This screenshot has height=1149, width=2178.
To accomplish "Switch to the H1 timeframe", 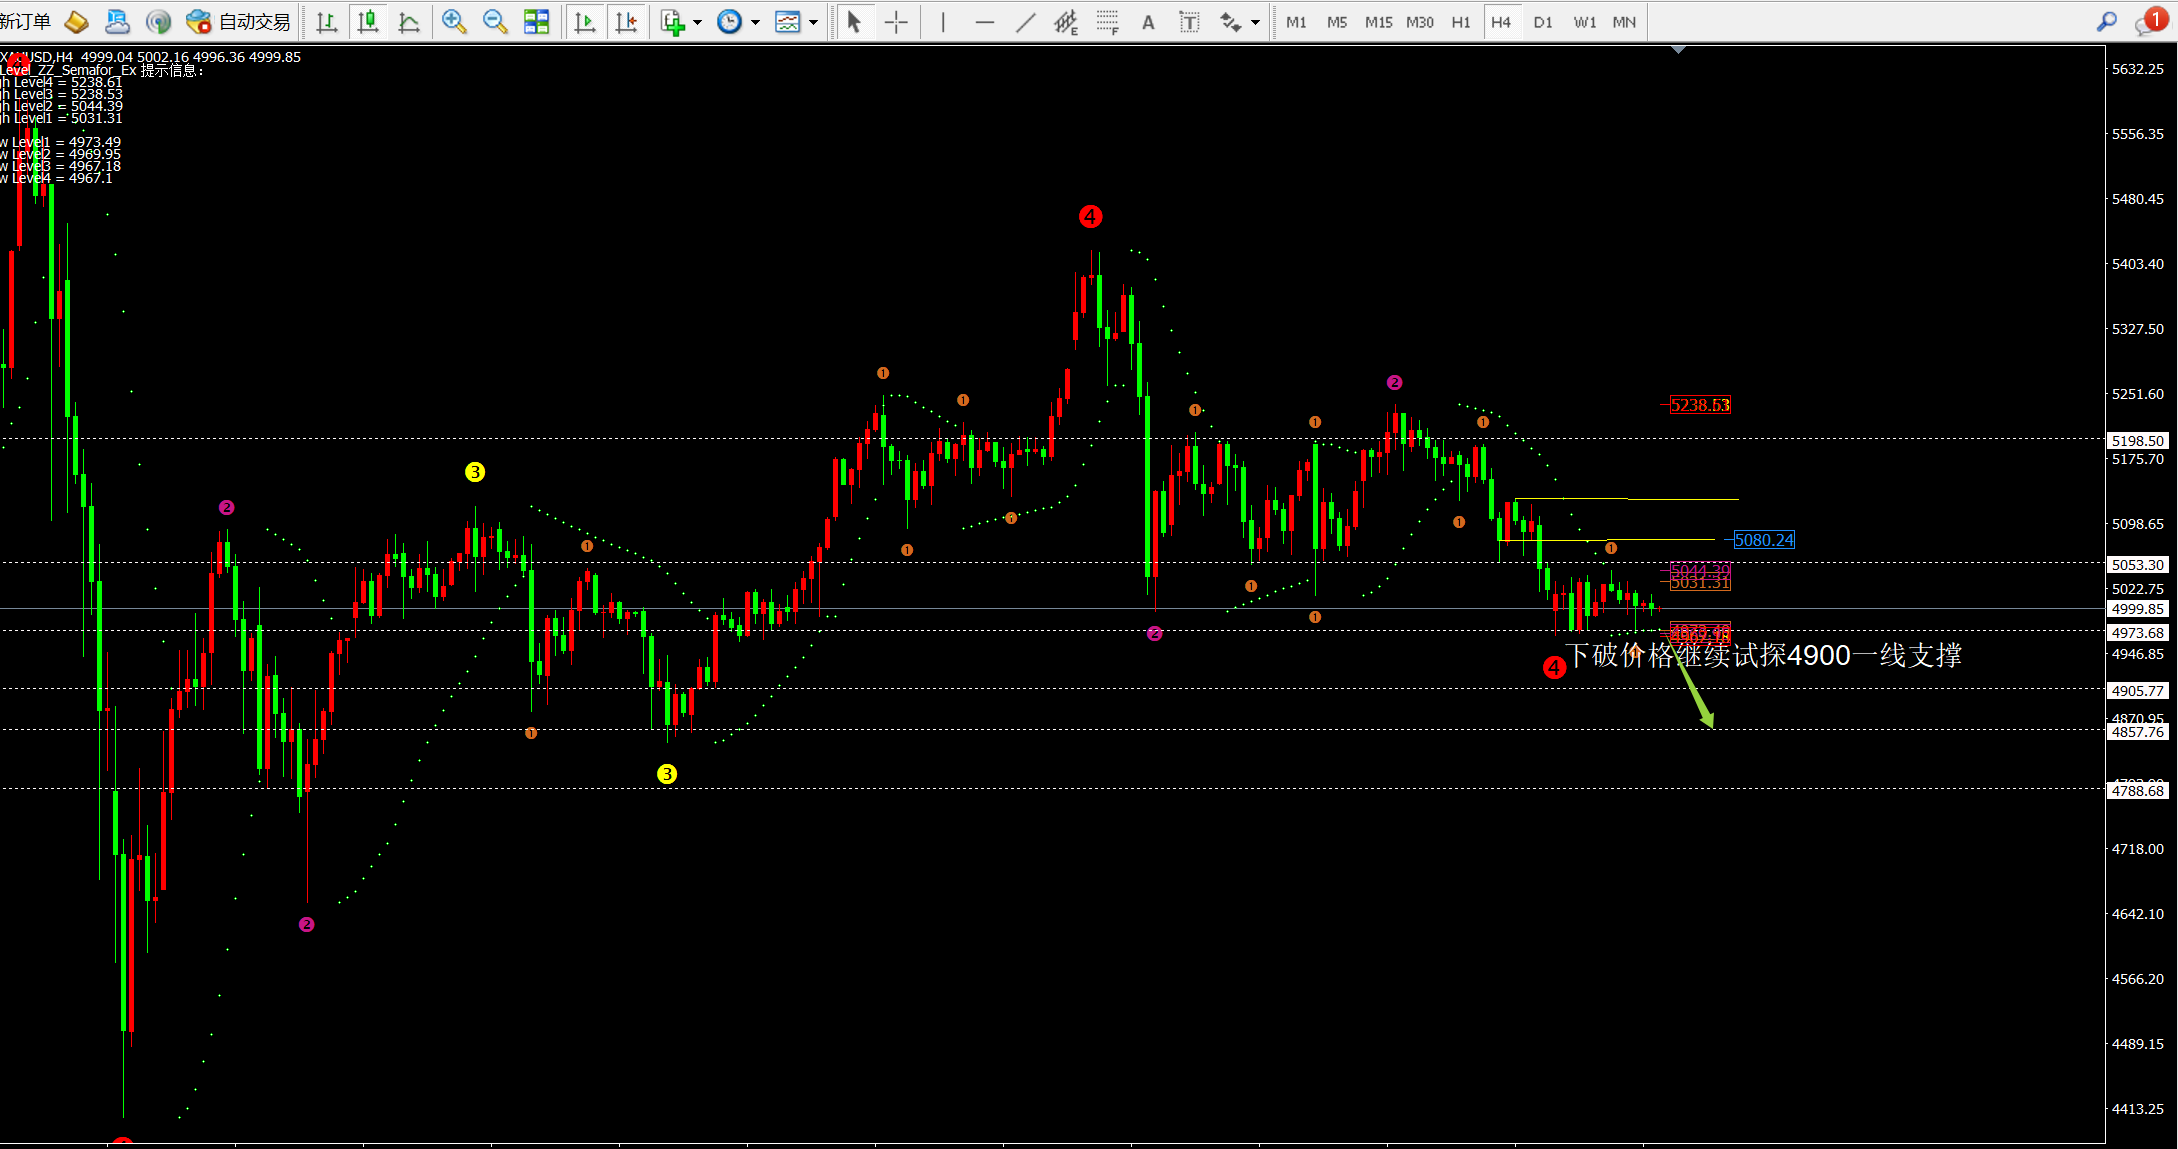I will click(1461, 22).
